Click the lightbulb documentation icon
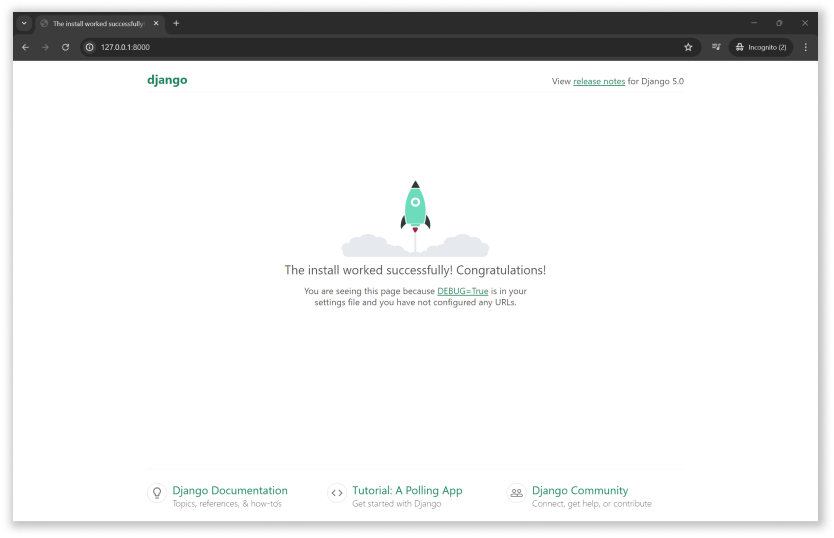The height and width of the screenshot is (538, 834). 157,493
